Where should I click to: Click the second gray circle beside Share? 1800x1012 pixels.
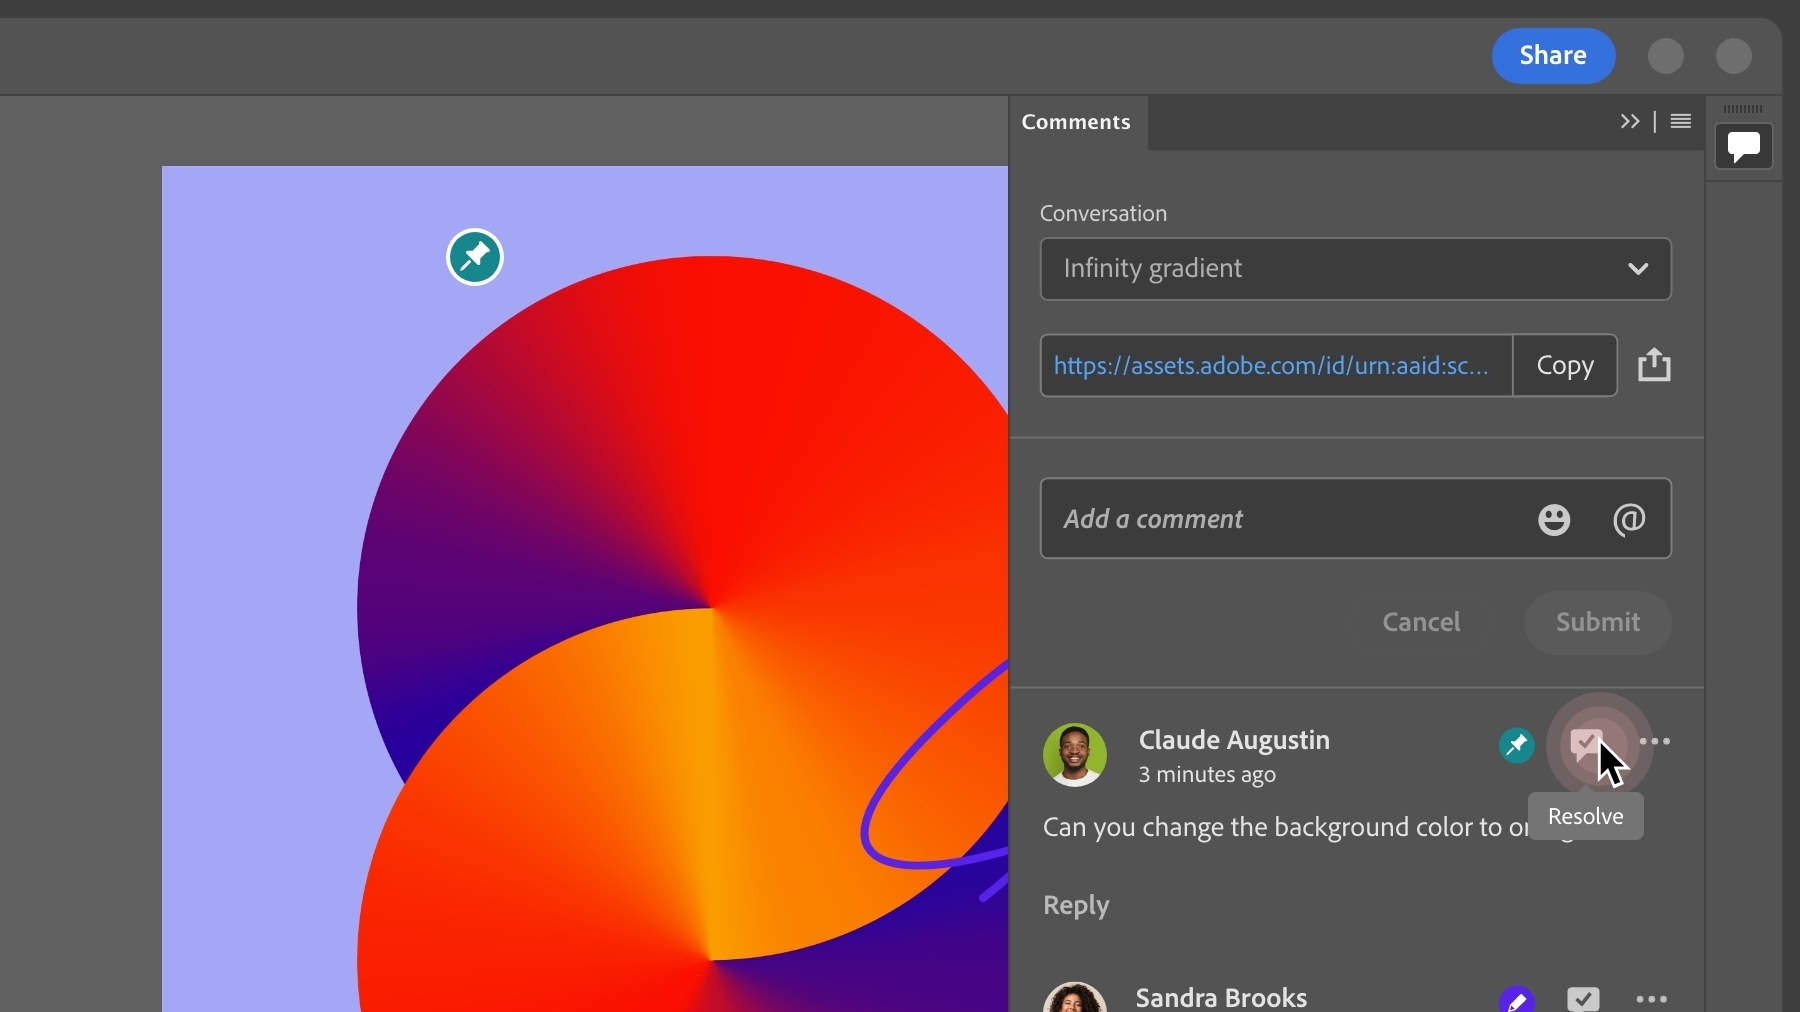[1734, 56]
